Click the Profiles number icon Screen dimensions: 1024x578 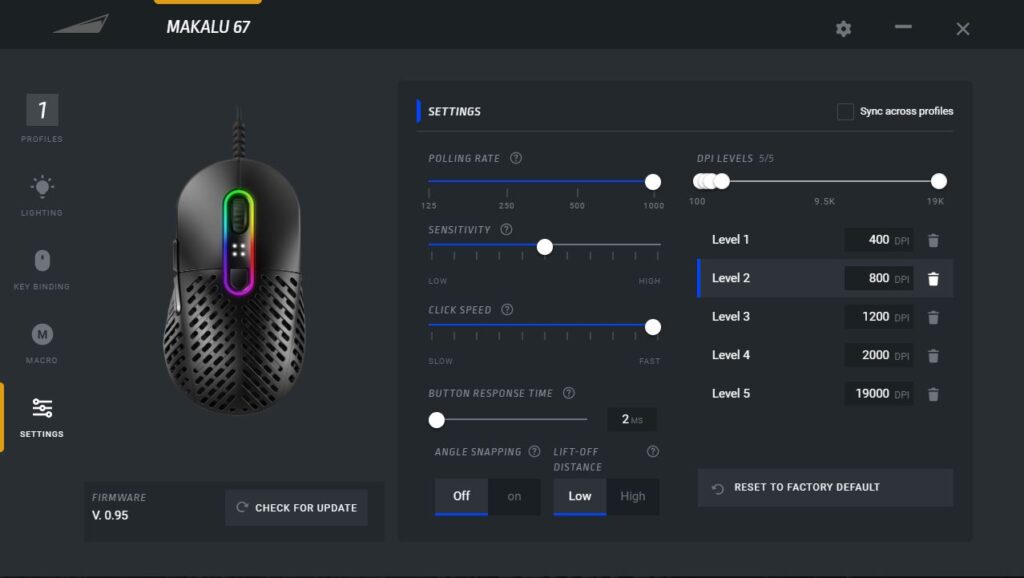(x=42, y=110)
